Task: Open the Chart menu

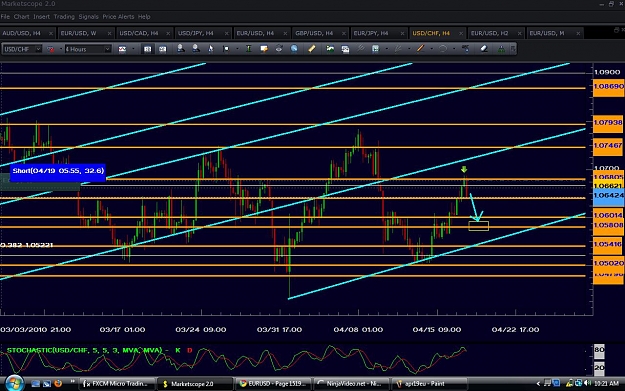Action: [22, 17]
